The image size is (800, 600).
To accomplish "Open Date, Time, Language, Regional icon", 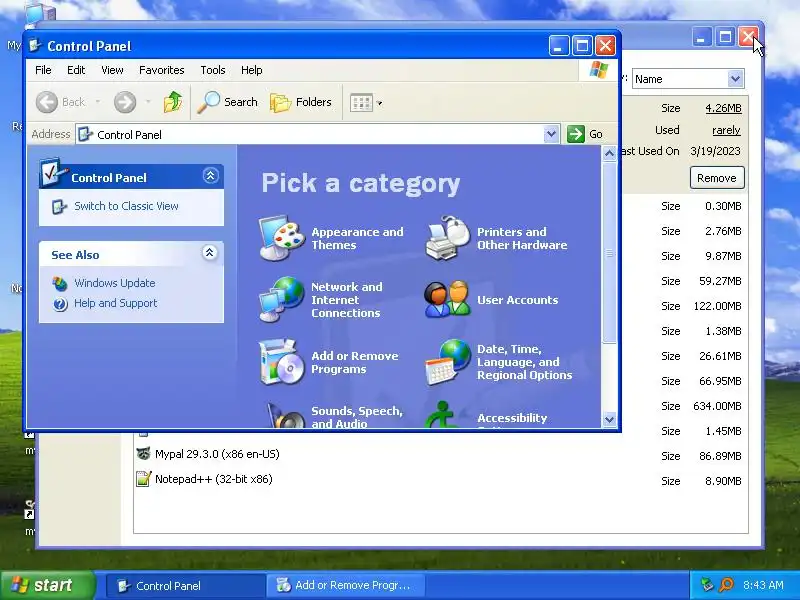I will (447, 362).
